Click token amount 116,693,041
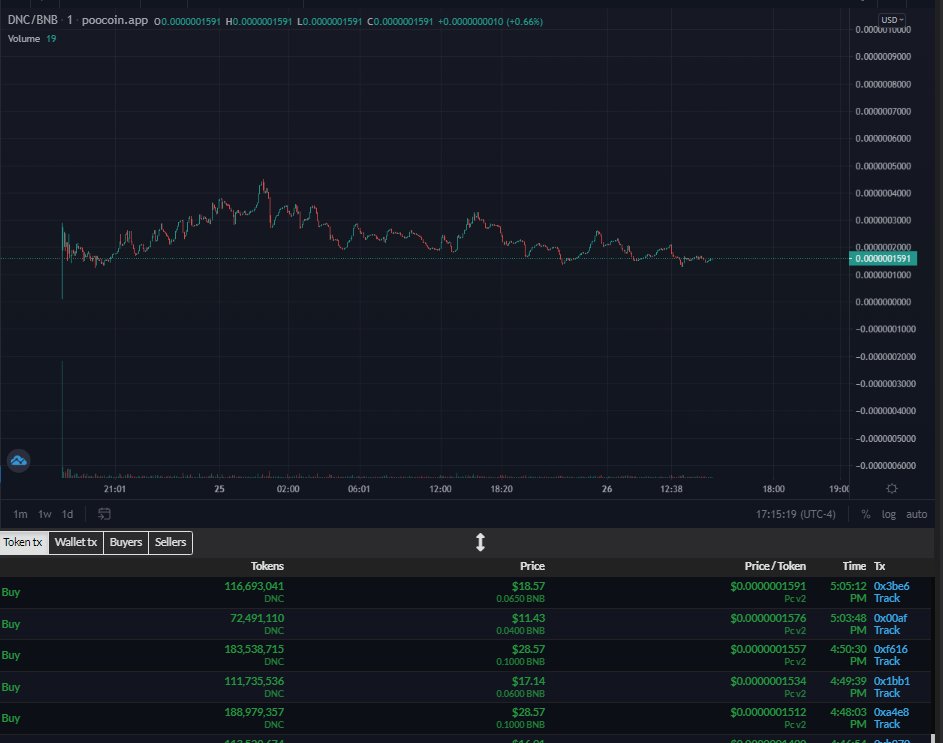 (254, 586)
